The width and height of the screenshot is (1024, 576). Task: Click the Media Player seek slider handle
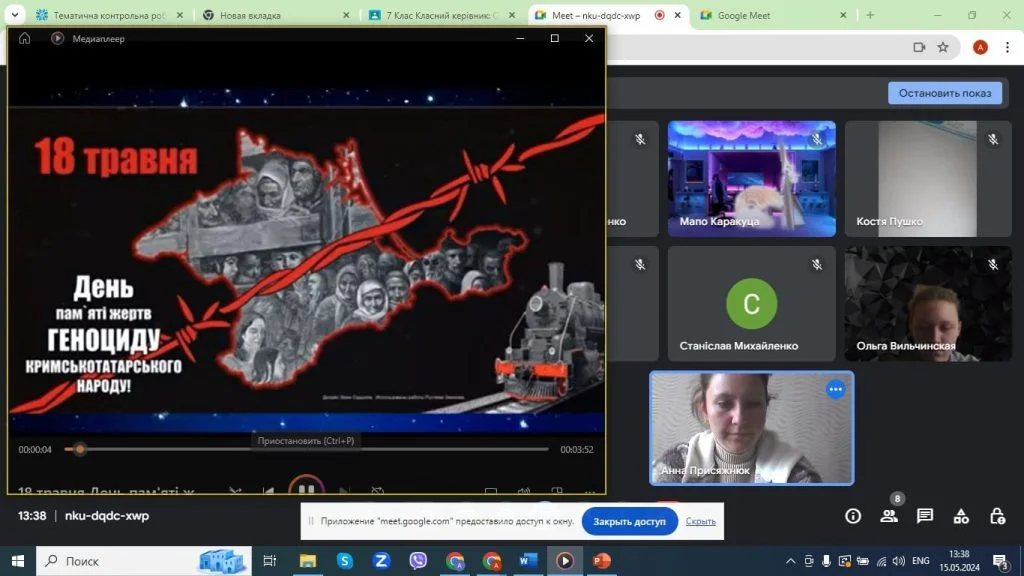coord(80,449)
